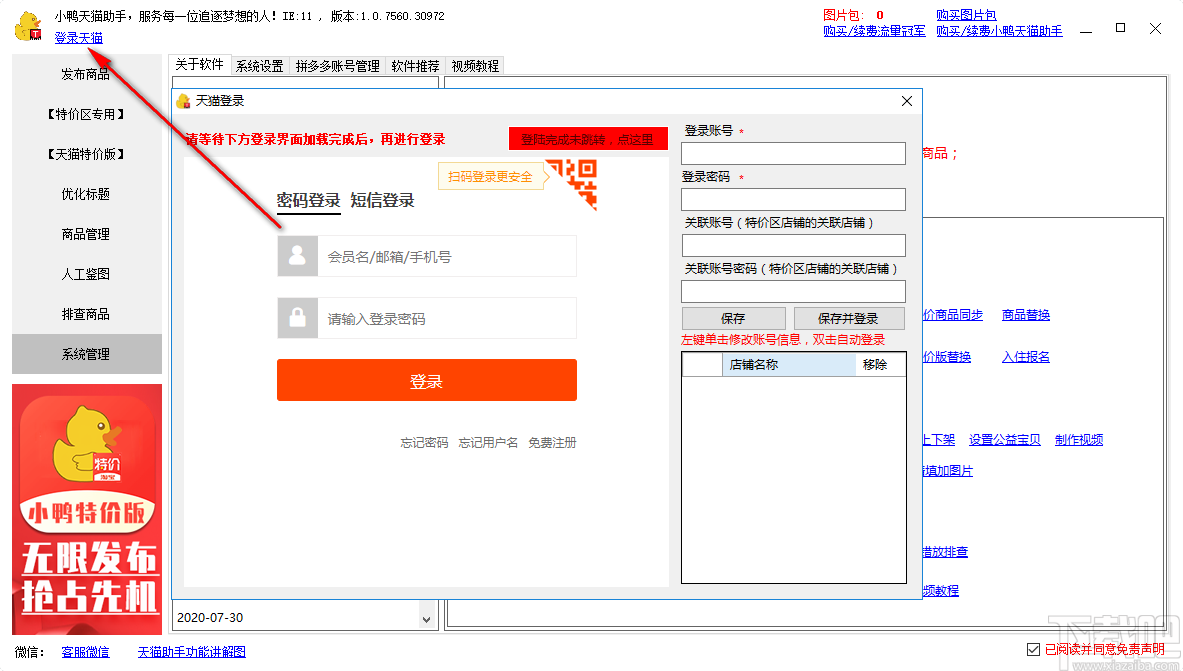Select 密码登录 login mode
The height and width of the screenshot is (671, 1183).
tap(308, 201)
